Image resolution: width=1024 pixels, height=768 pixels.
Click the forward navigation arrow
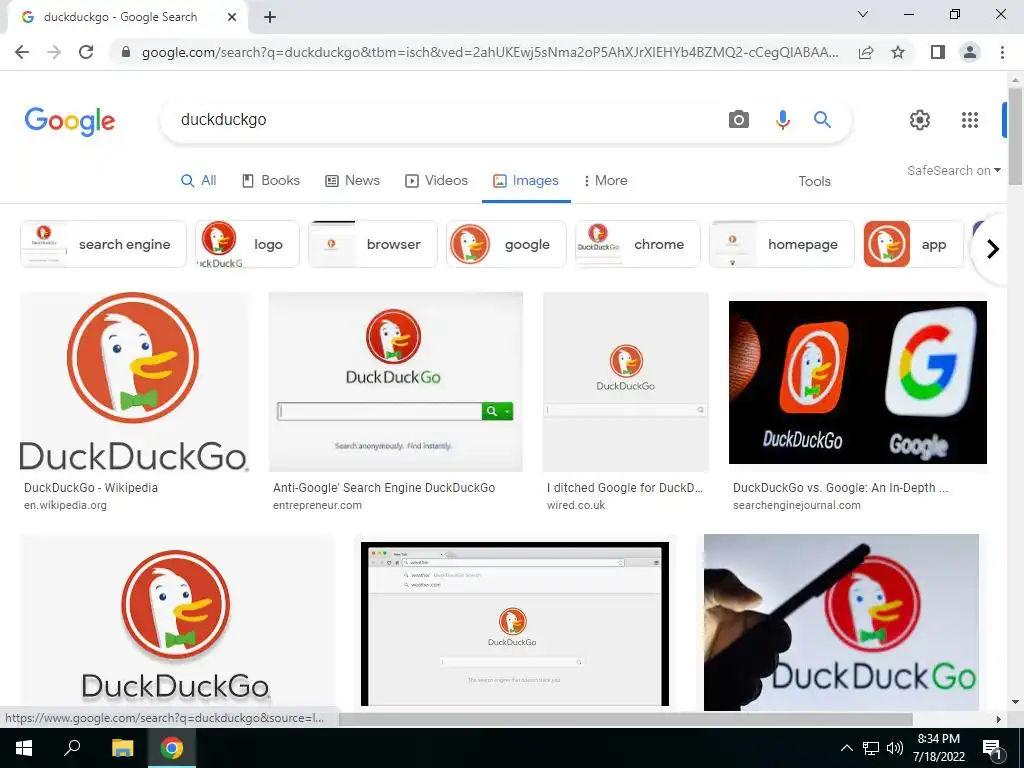[x=54, y=52]
